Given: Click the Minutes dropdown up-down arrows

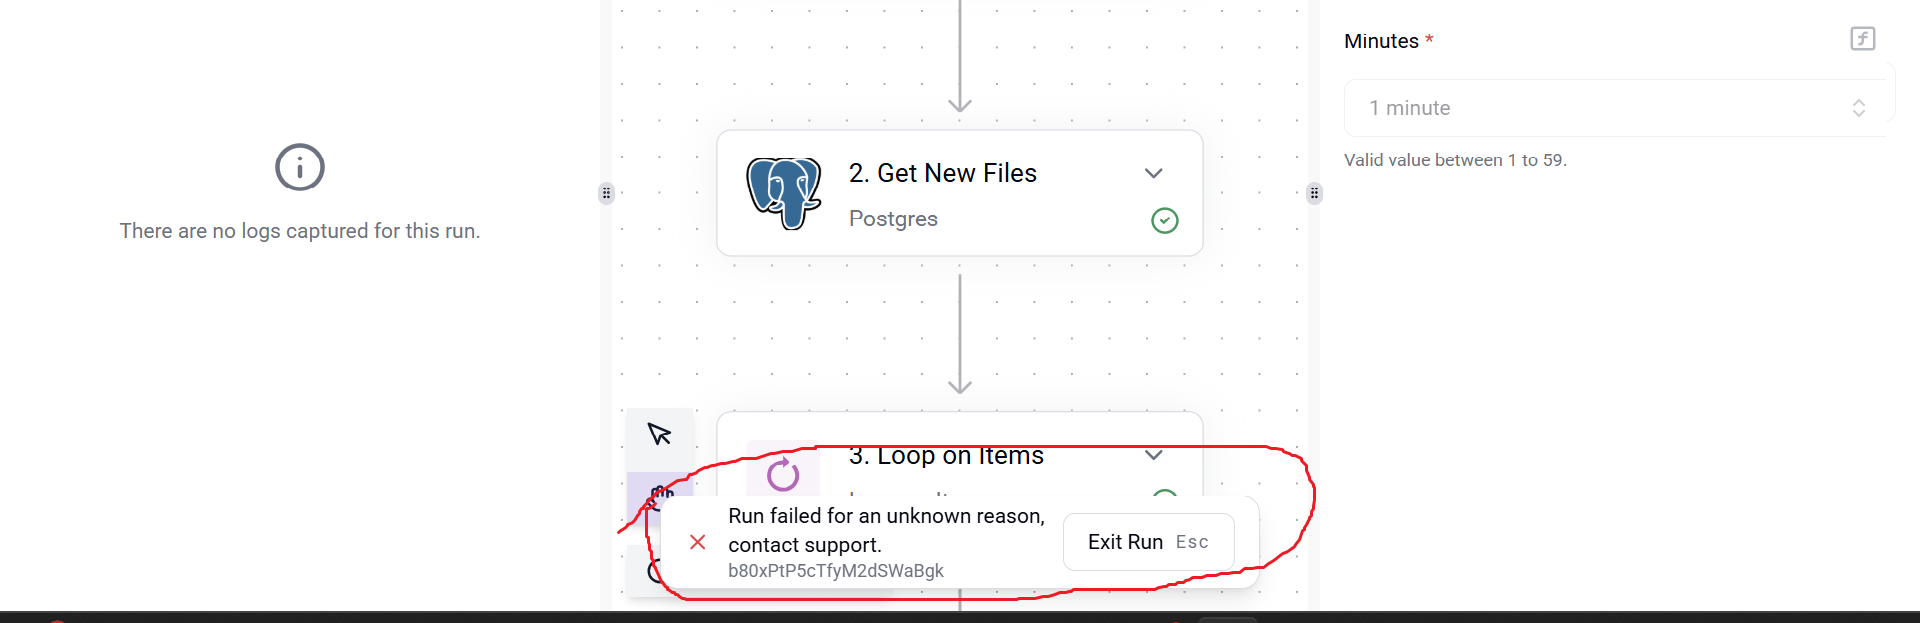Looking at the screenshot, I should (x=1858, y=108).
